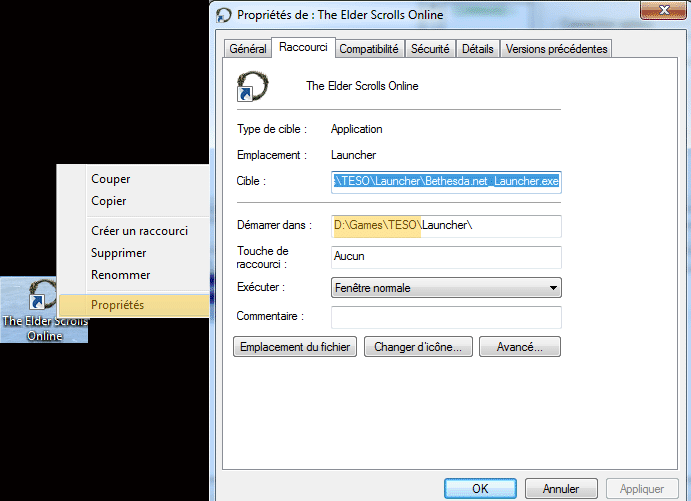Screen dimensions: 691x501
Task: Click the Démarrer dans field
Action: (446, 226)
